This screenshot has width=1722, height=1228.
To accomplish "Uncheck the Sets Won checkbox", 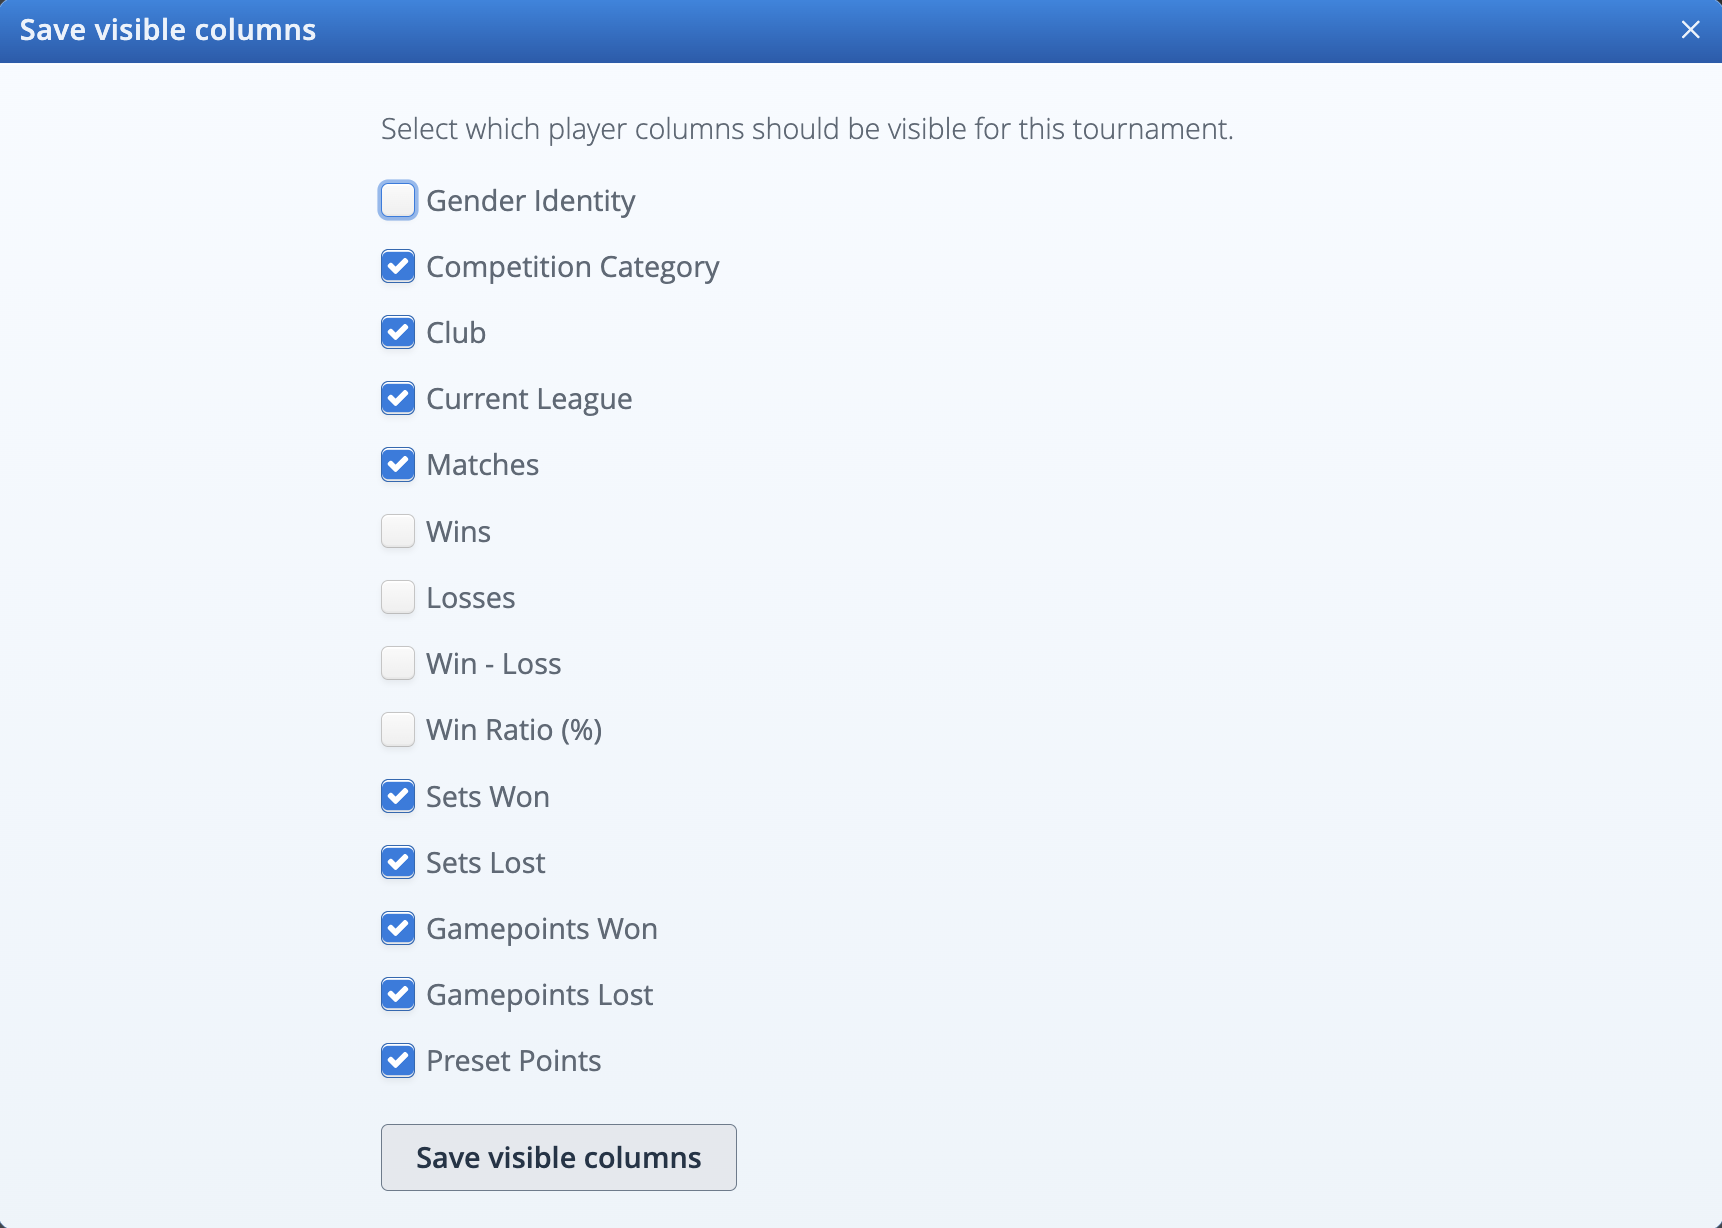I will click(398, 796).
